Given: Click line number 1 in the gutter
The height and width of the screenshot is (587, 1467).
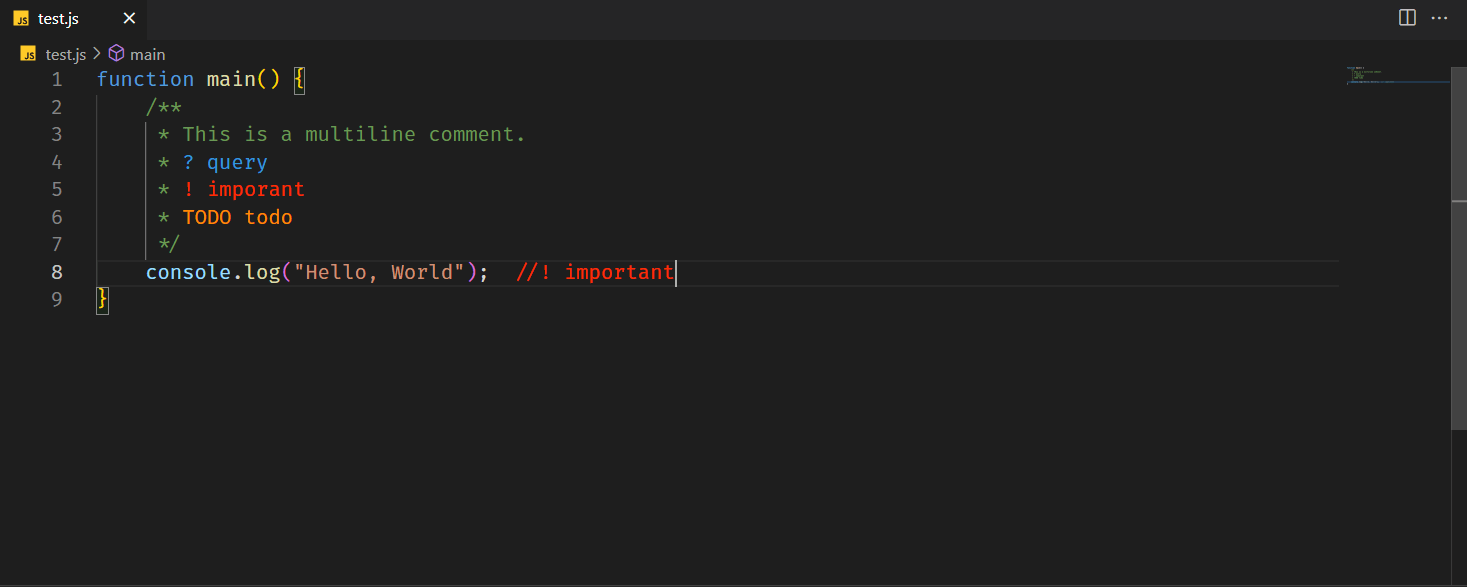Looking at the screenshot, I should pyautogui.click(x=57, y=79).
